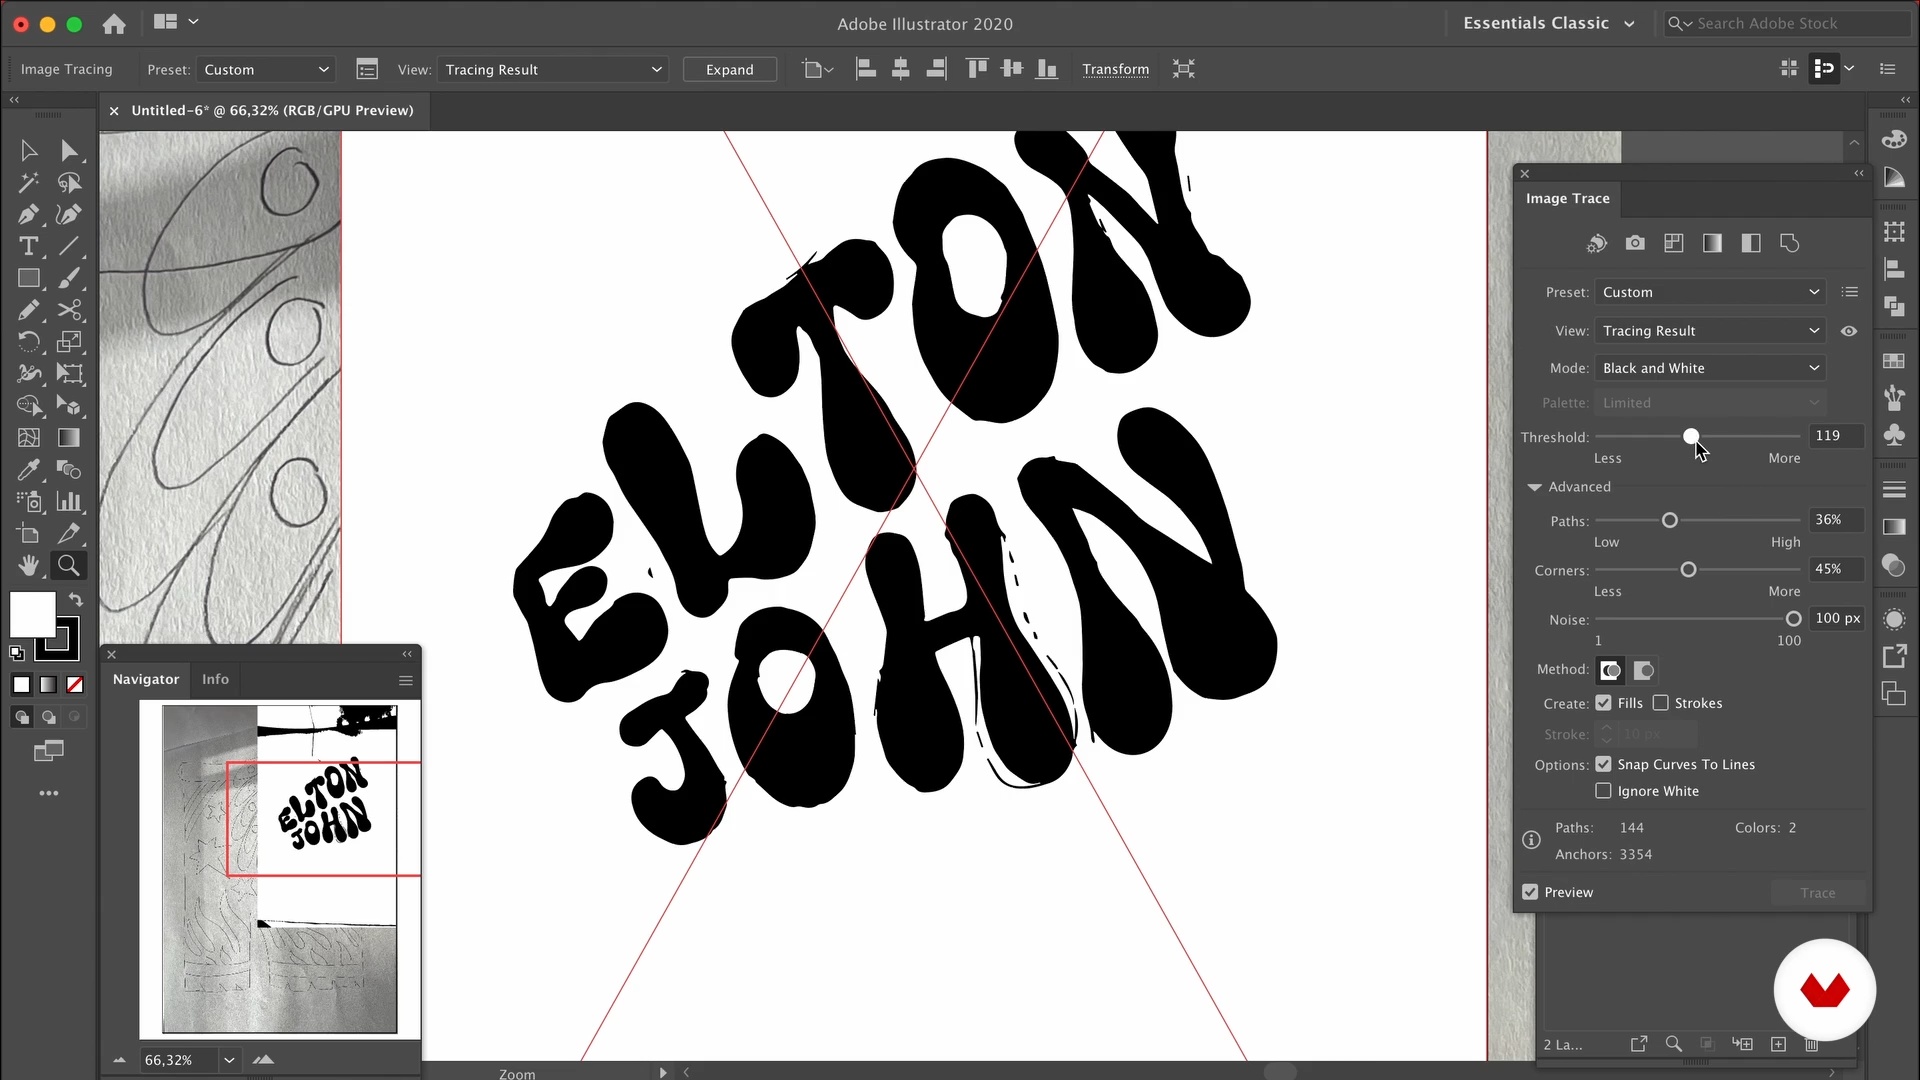Click the horizontal align left icon

866,69
